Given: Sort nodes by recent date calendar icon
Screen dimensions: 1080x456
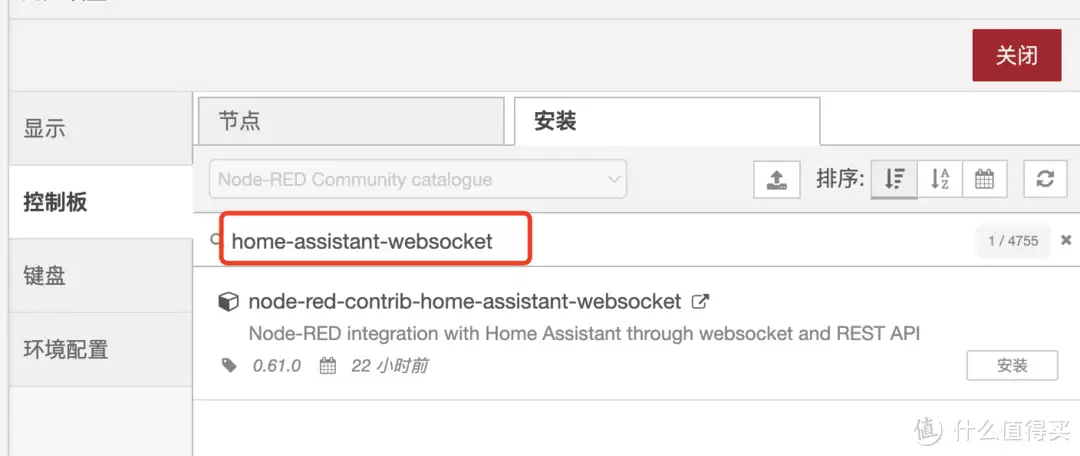Looking at the screenshot, I should (x=984, y=179).
